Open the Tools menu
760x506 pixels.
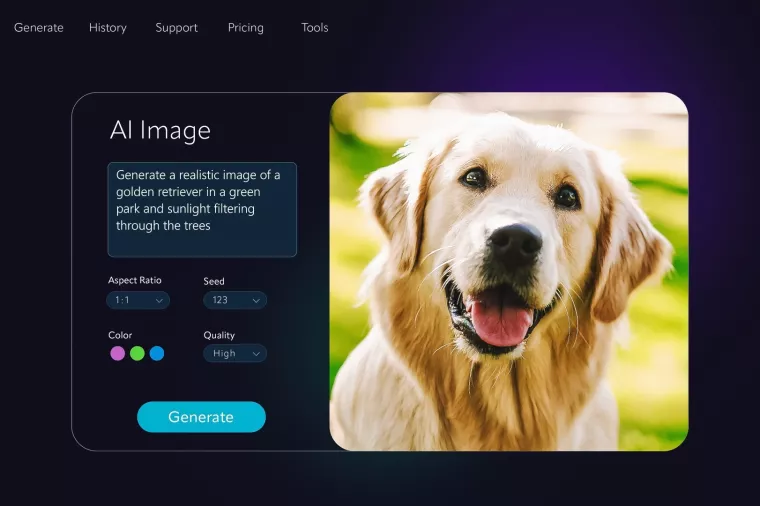[315, 28]
